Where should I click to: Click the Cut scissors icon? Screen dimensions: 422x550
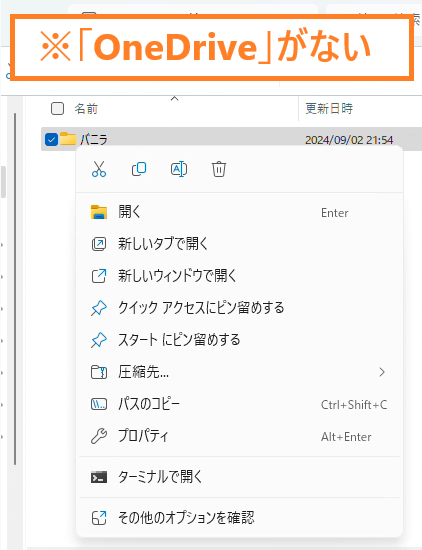99,169
